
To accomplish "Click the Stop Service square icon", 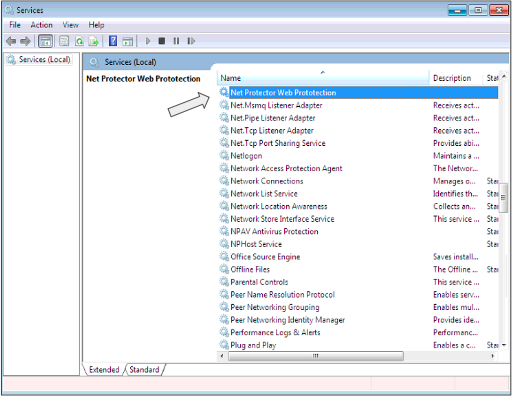I will point(162,41).
